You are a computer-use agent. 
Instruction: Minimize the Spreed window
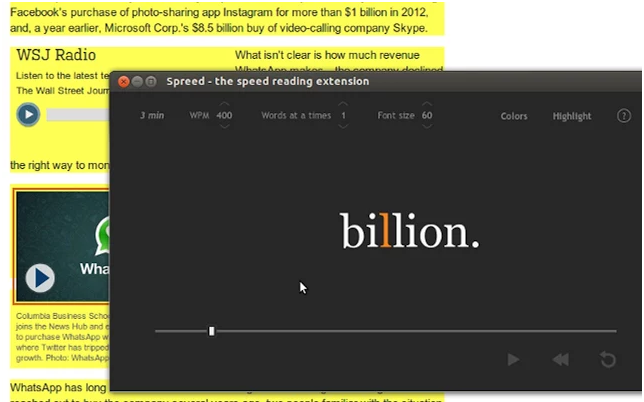click(137, 81)
